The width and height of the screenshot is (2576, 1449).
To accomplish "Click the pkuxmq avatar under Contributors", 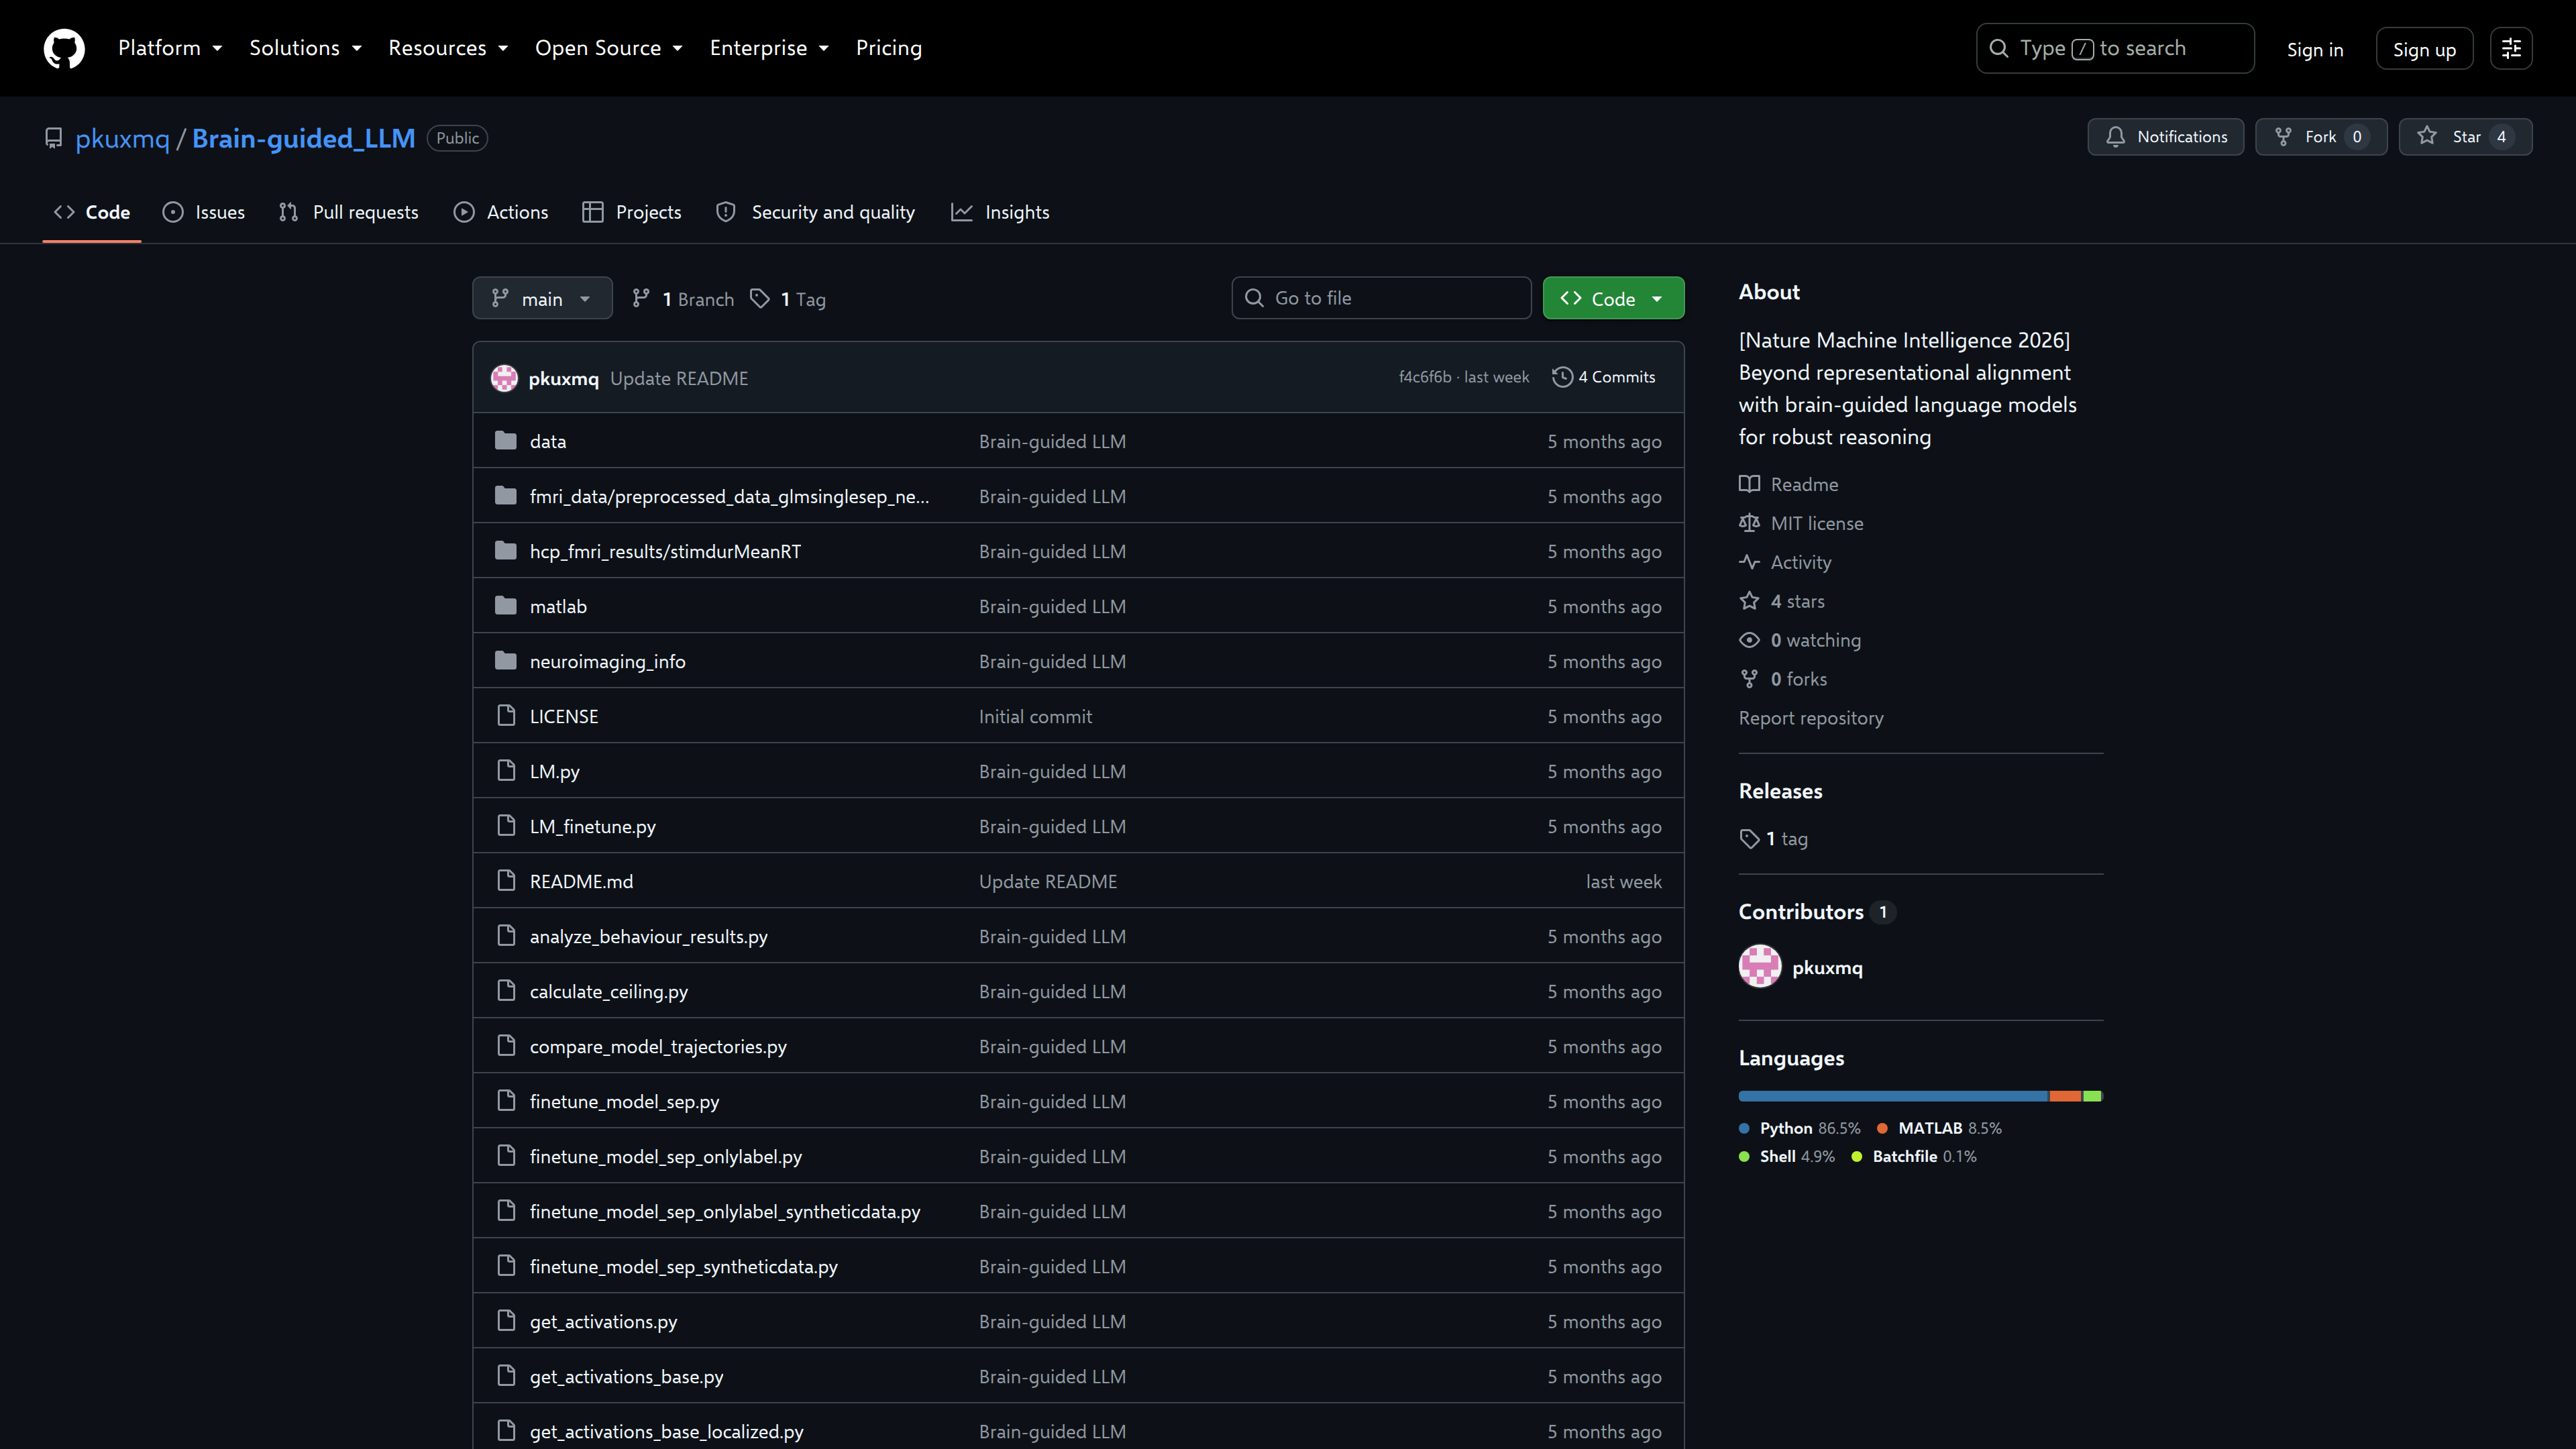I will 1760,967.
